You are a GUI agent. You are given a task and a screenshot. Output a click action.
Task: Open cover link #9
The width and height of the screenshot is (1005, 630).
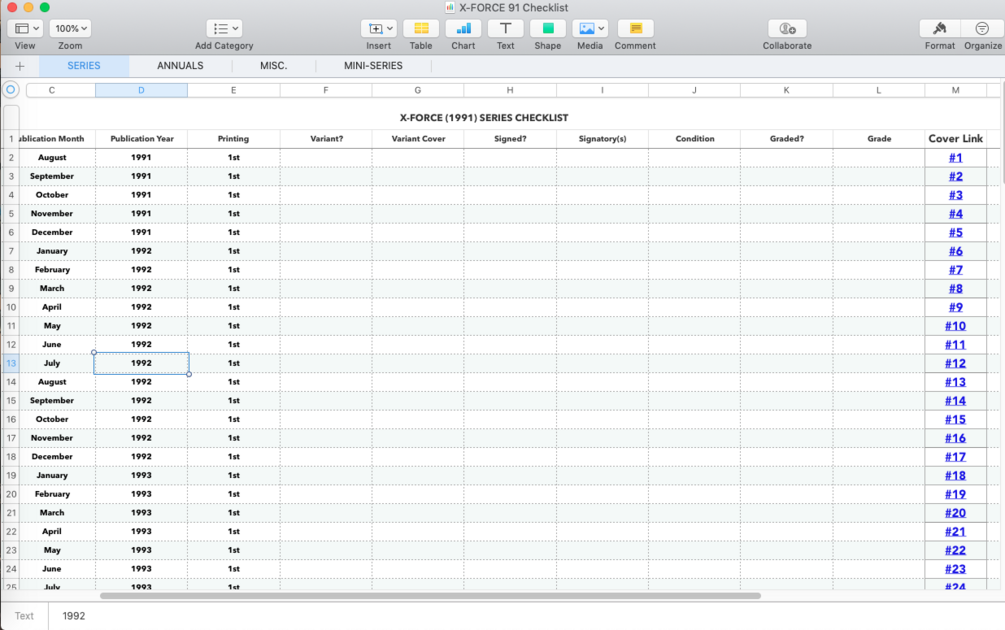click(x=956, y=308)
